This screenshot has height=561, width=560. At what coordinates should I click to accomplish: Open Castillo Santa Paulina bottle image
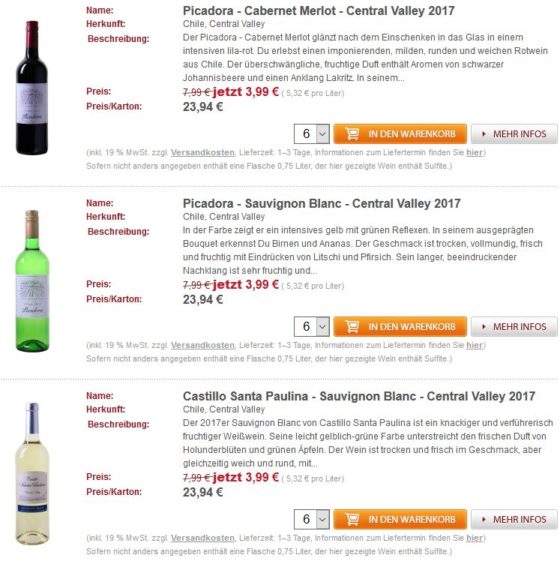pos(32,473)
